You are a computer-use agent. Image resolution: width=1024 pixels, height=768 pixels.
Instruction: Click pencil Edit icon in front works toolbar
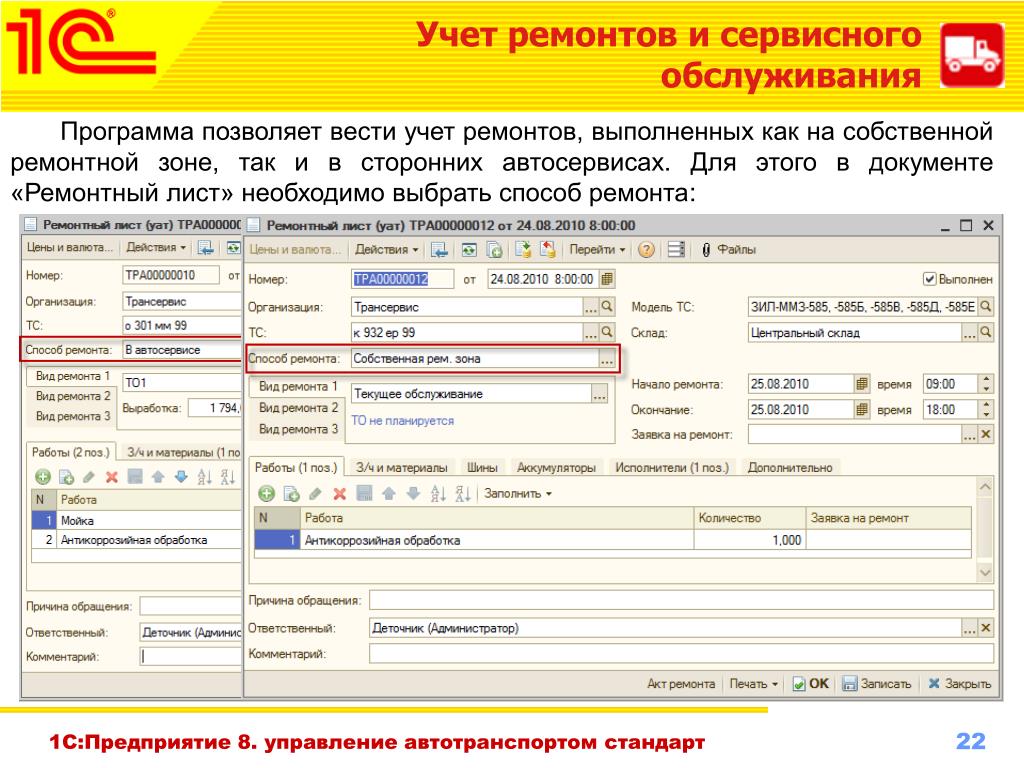pos(315,494)
